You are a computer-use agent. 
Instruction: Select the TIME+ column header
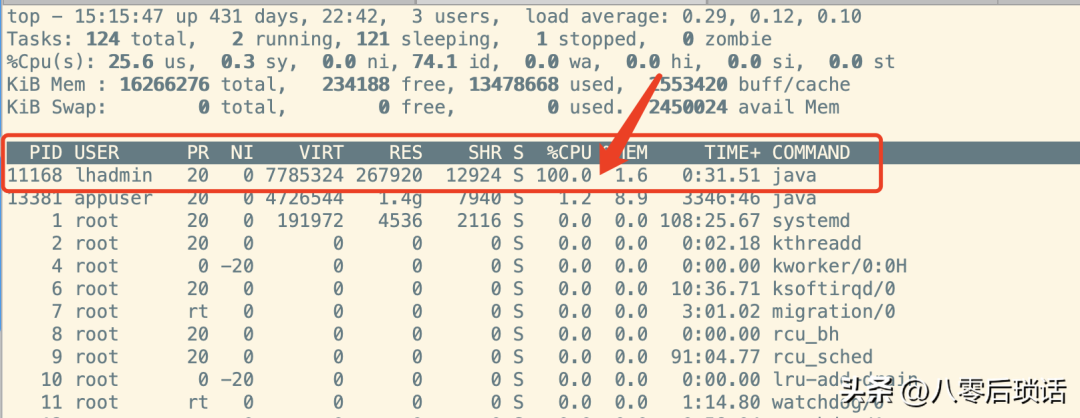(x=732, y=151)
